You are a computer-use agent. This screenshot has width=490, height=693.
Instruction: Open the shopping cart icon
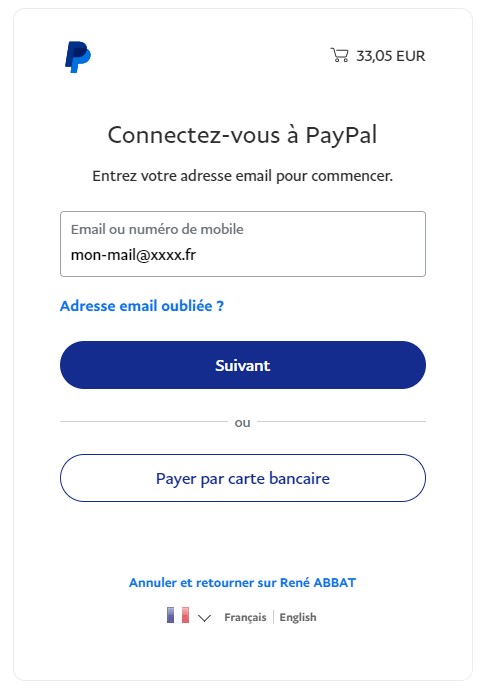[x=339, y=55]
